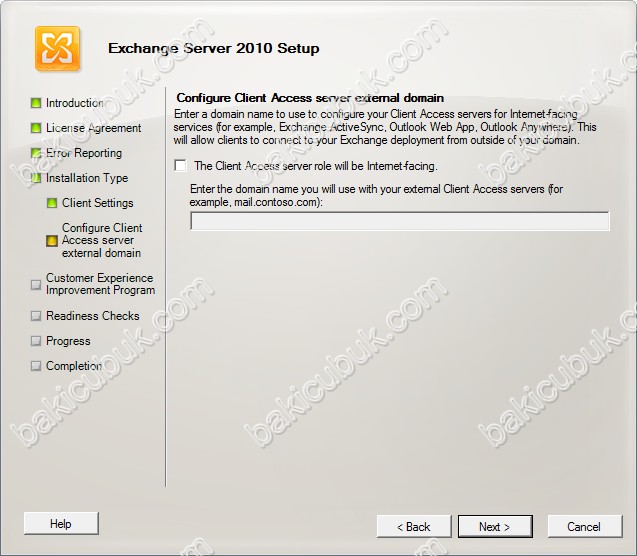Image resolution: width=637 pixels, height=556 pixels.
Task: Click the gray square beside Progress
Action: click(x=36, y=341)
